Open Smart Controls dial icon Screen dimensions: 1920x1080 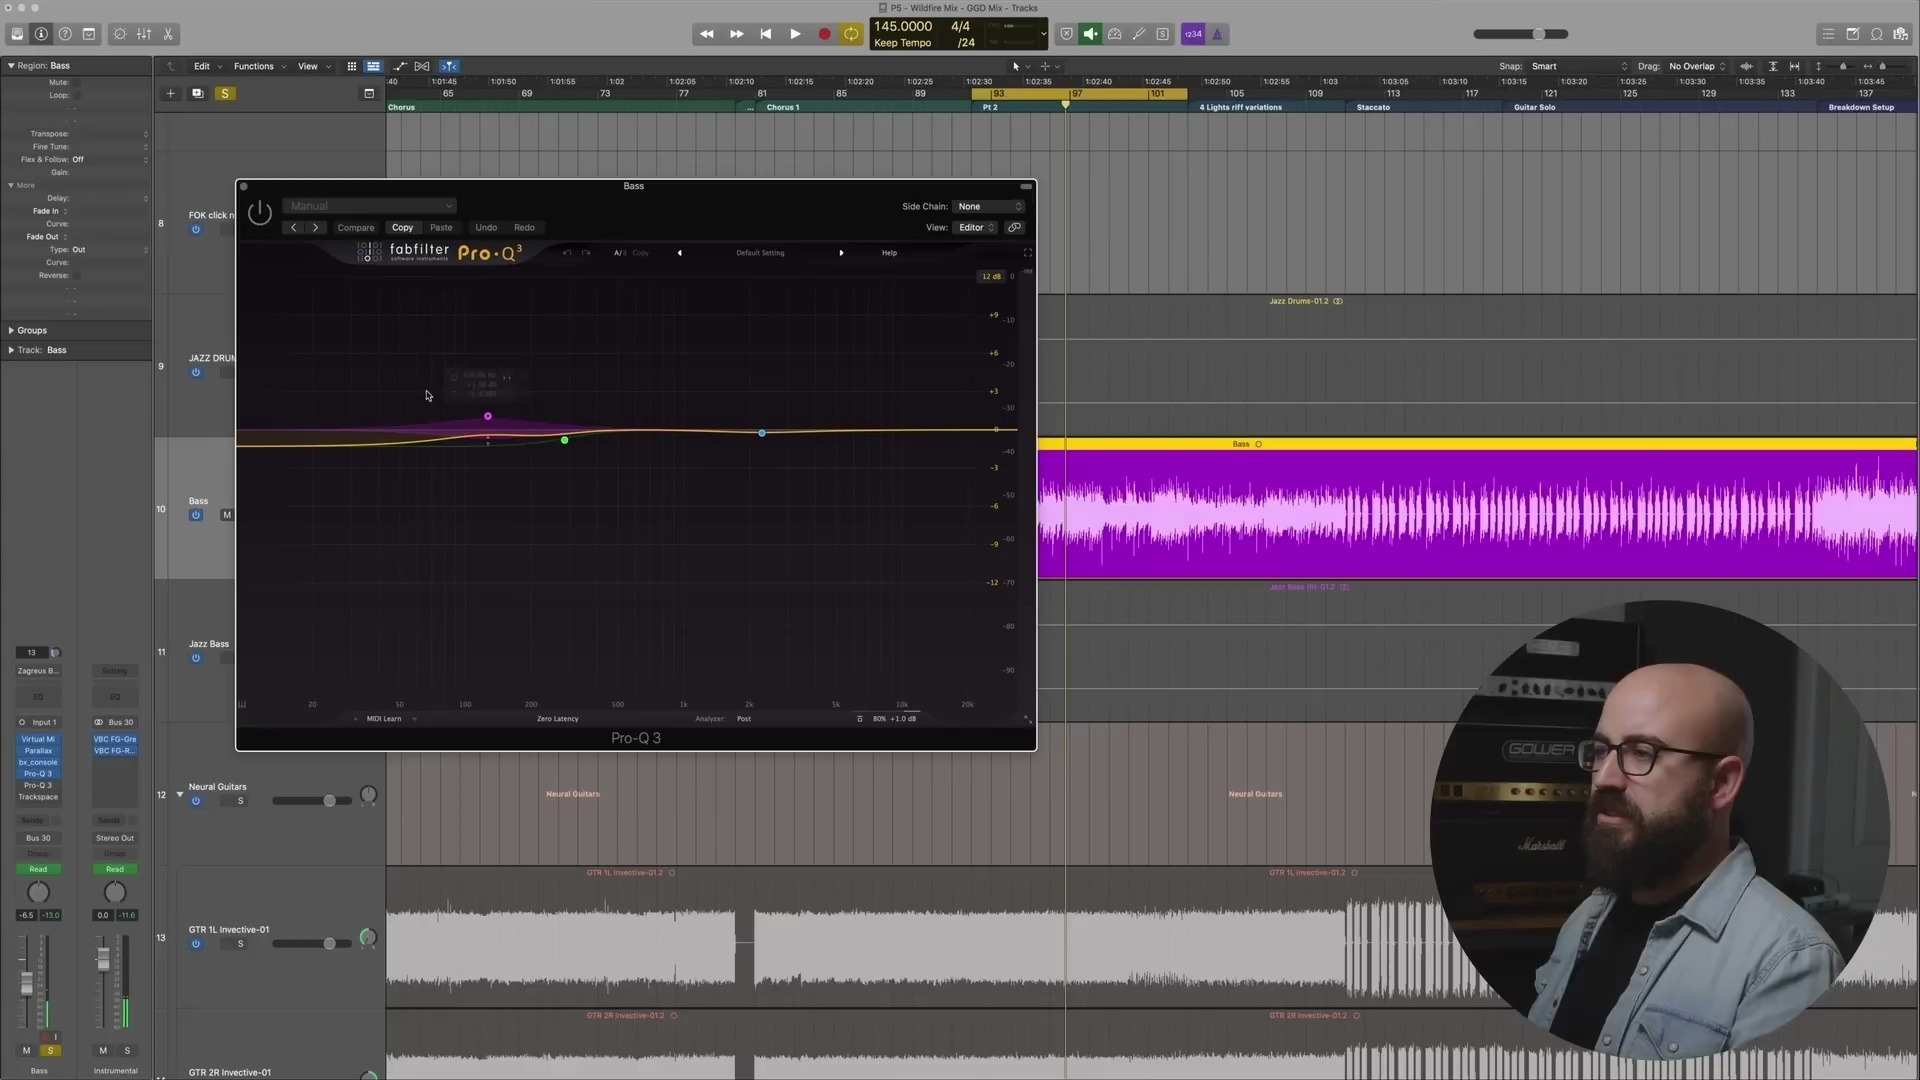[x=120, y=34]
